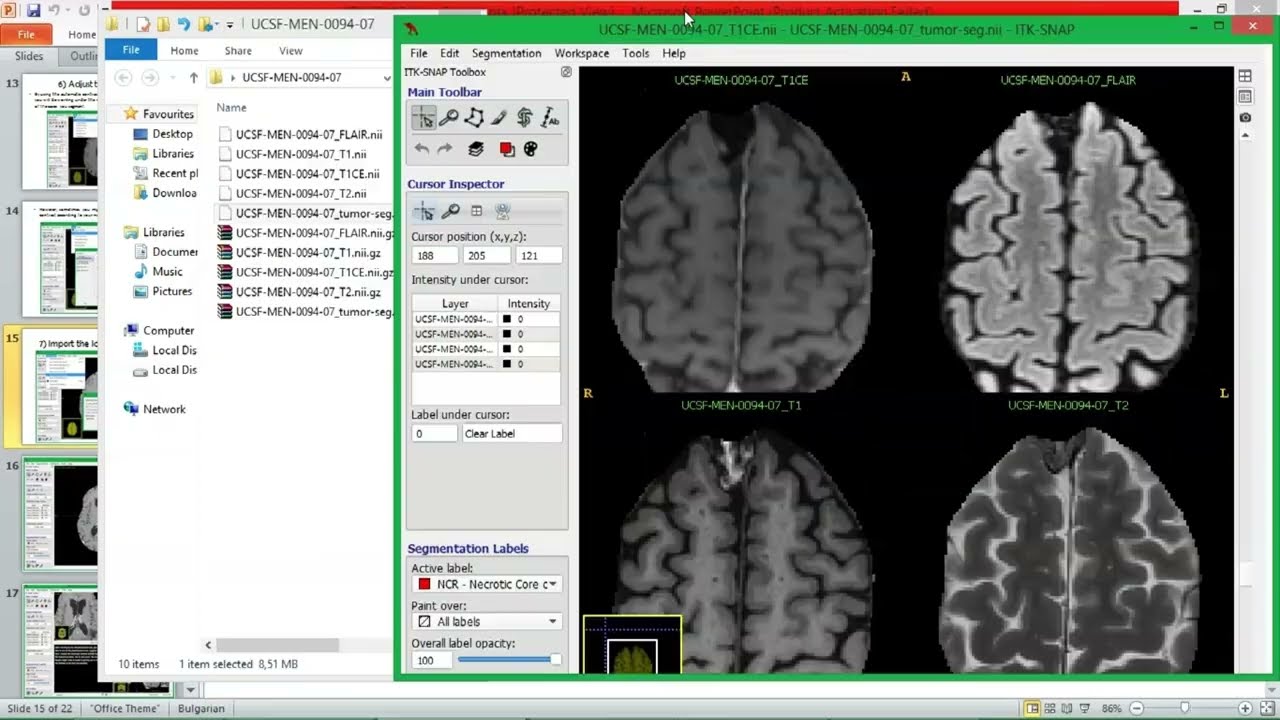Click Fit slide to window icon
The width and height of the screenshot is (1280, 720).
(1267, 708)
